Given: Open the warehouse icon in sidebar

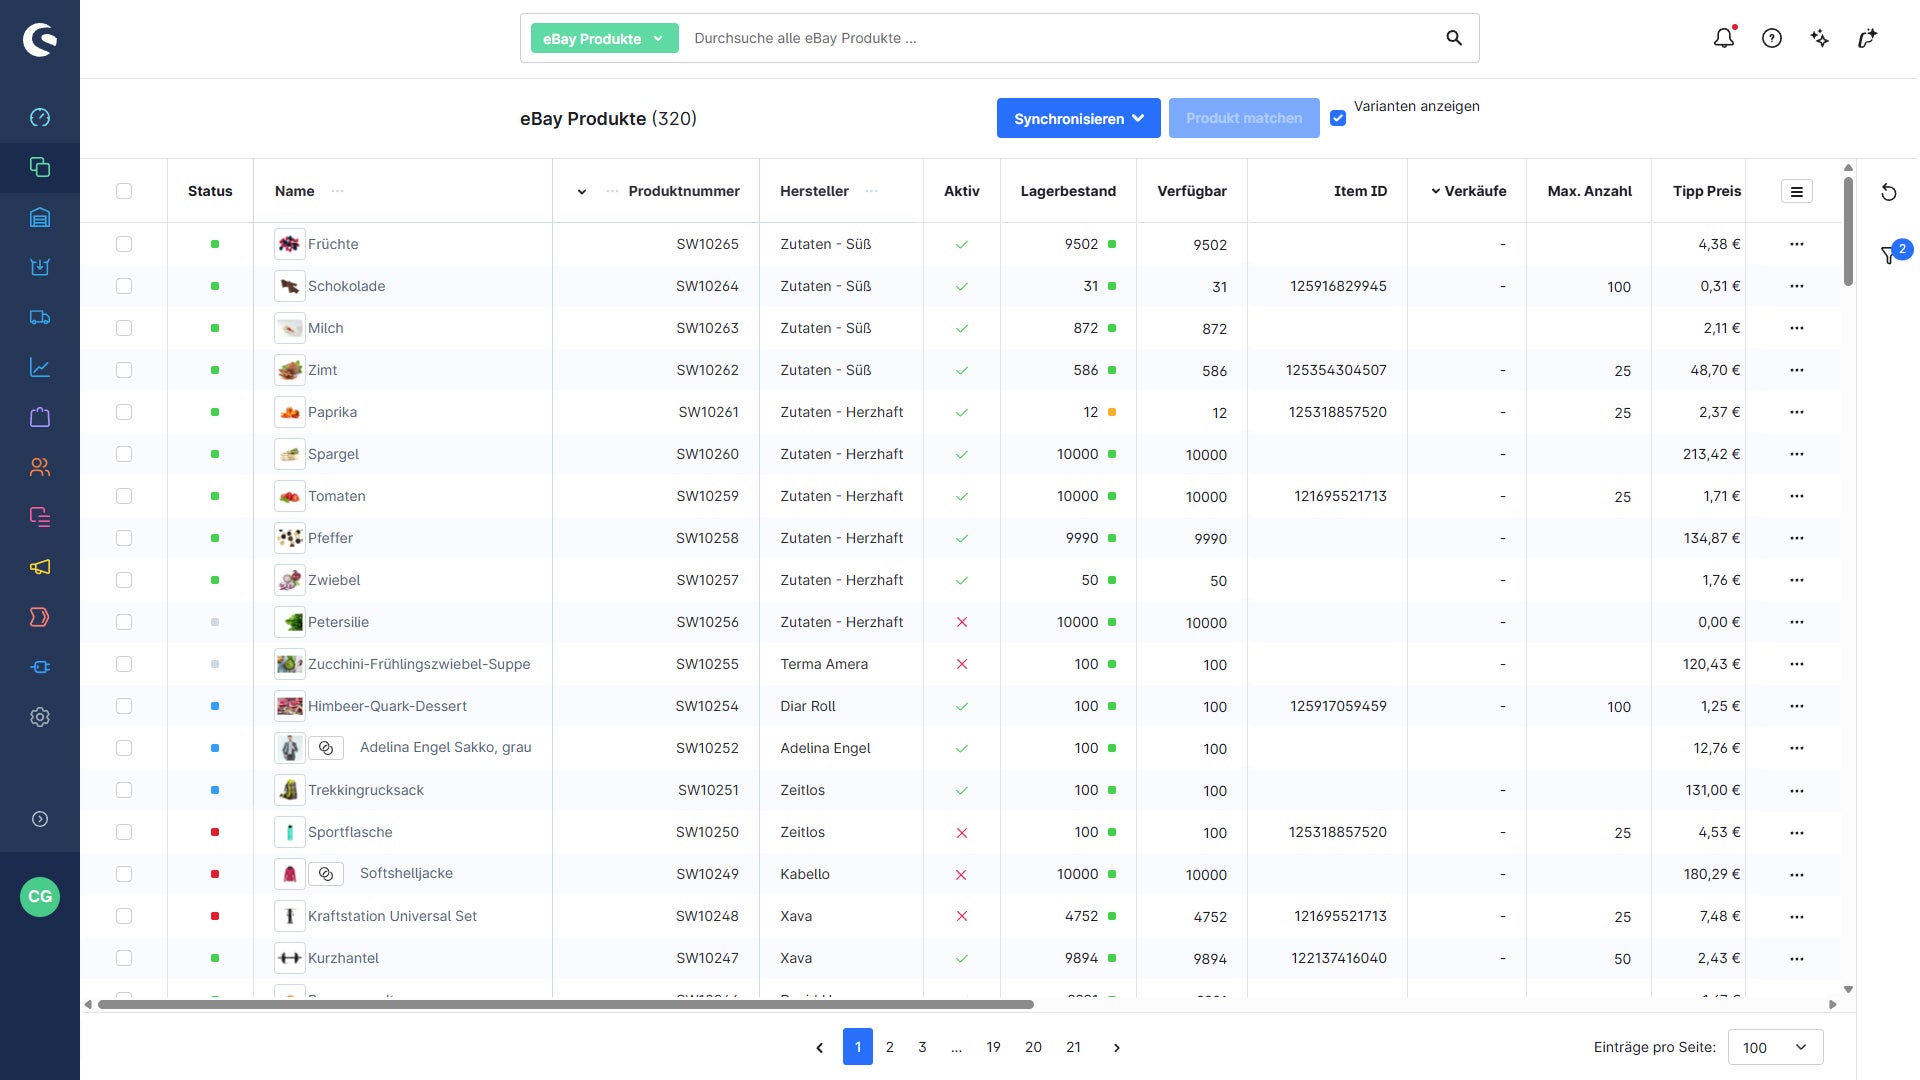Looking at the screenshot, I should click(40, 217).
